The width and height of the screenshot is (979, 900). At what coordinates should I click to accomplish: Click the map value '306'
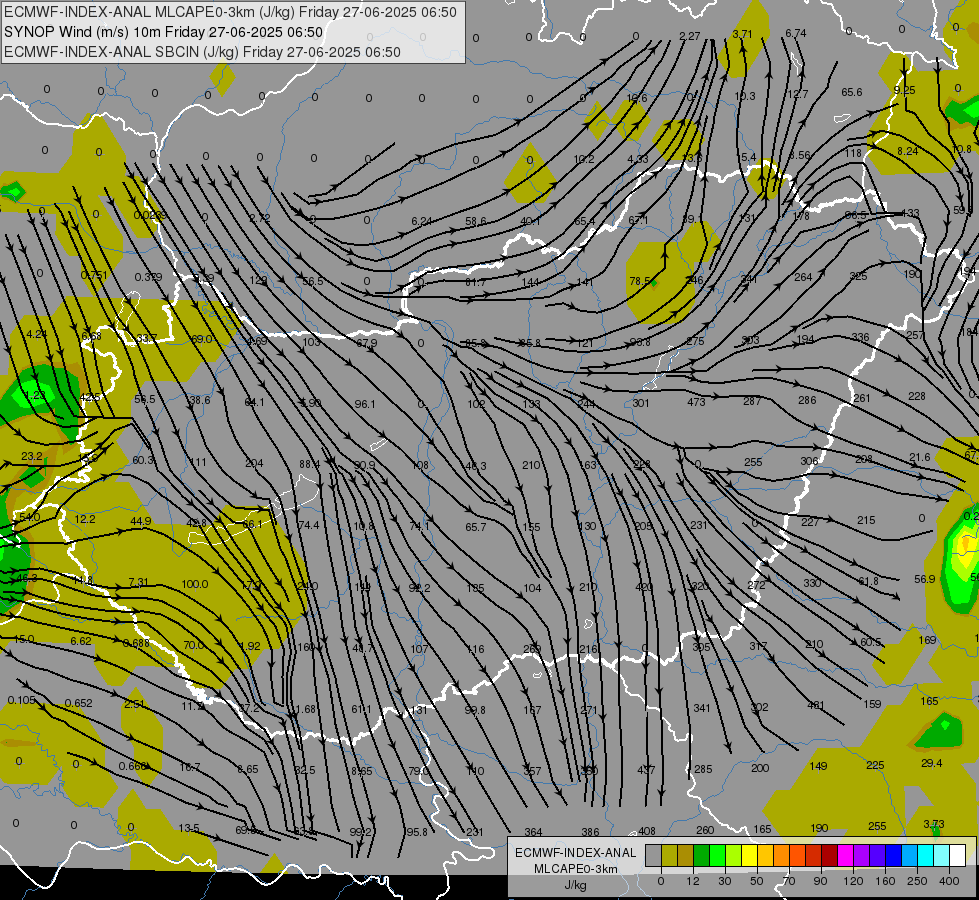(x=809, y=461)
